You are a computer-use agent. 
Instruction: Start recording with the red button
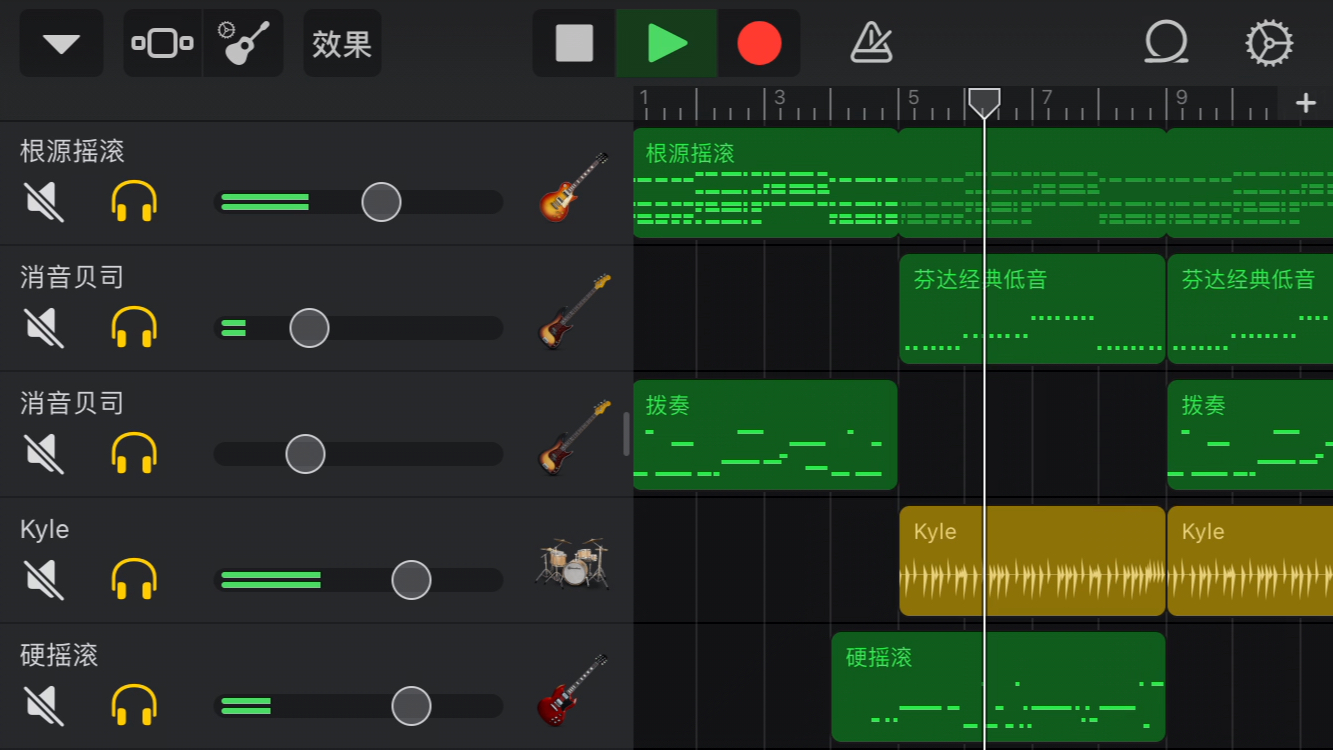tap(759, 43)
